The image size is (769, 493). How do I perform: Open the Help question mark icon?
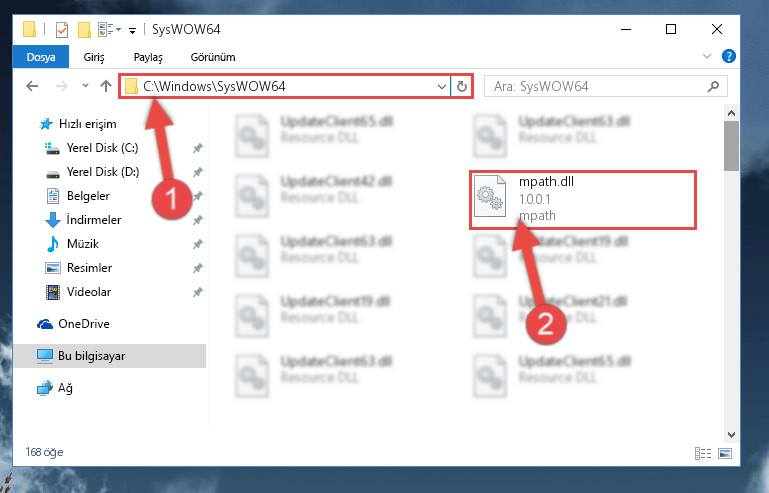pos(728,56)
